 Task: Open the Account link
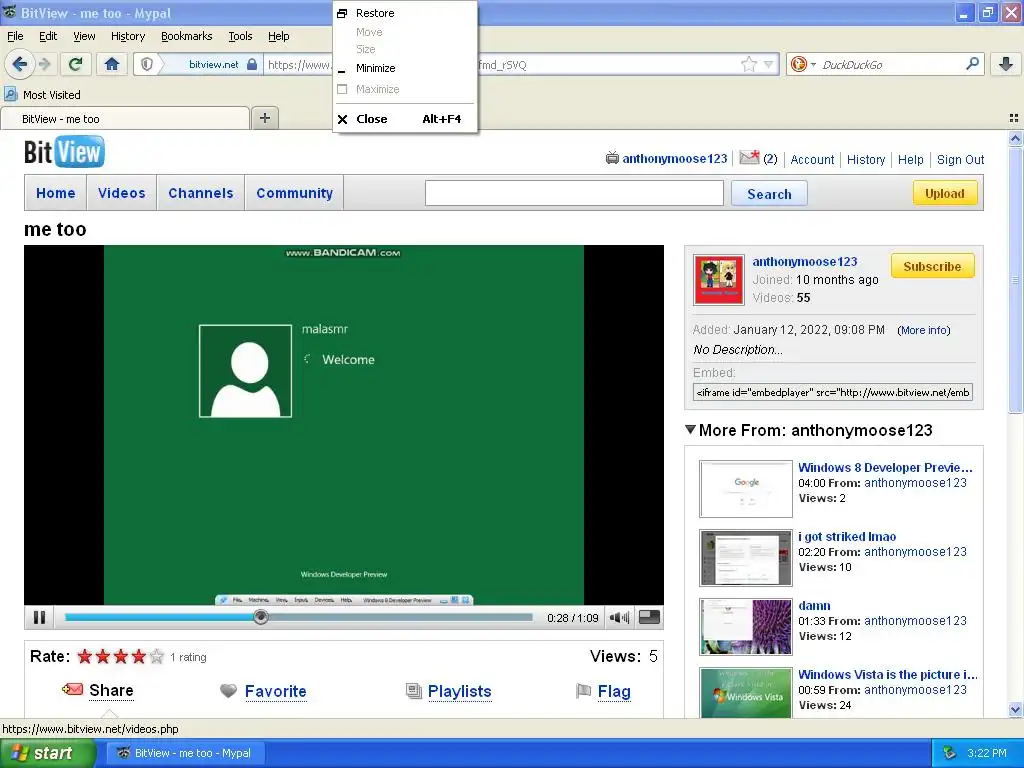click(x=812, y=159)
